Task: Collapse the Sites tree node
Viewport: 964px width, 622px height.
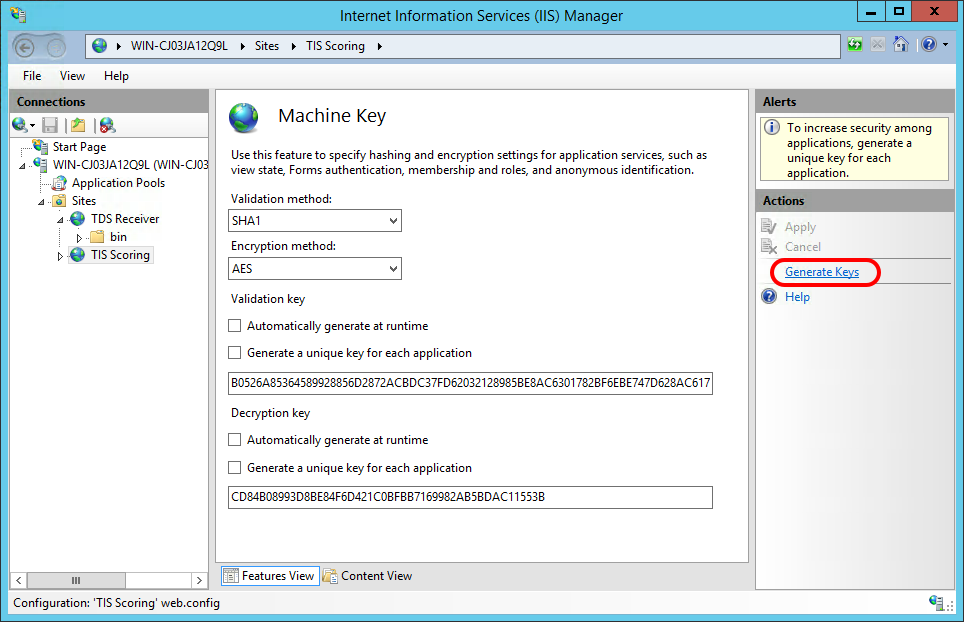Action: 42,202
